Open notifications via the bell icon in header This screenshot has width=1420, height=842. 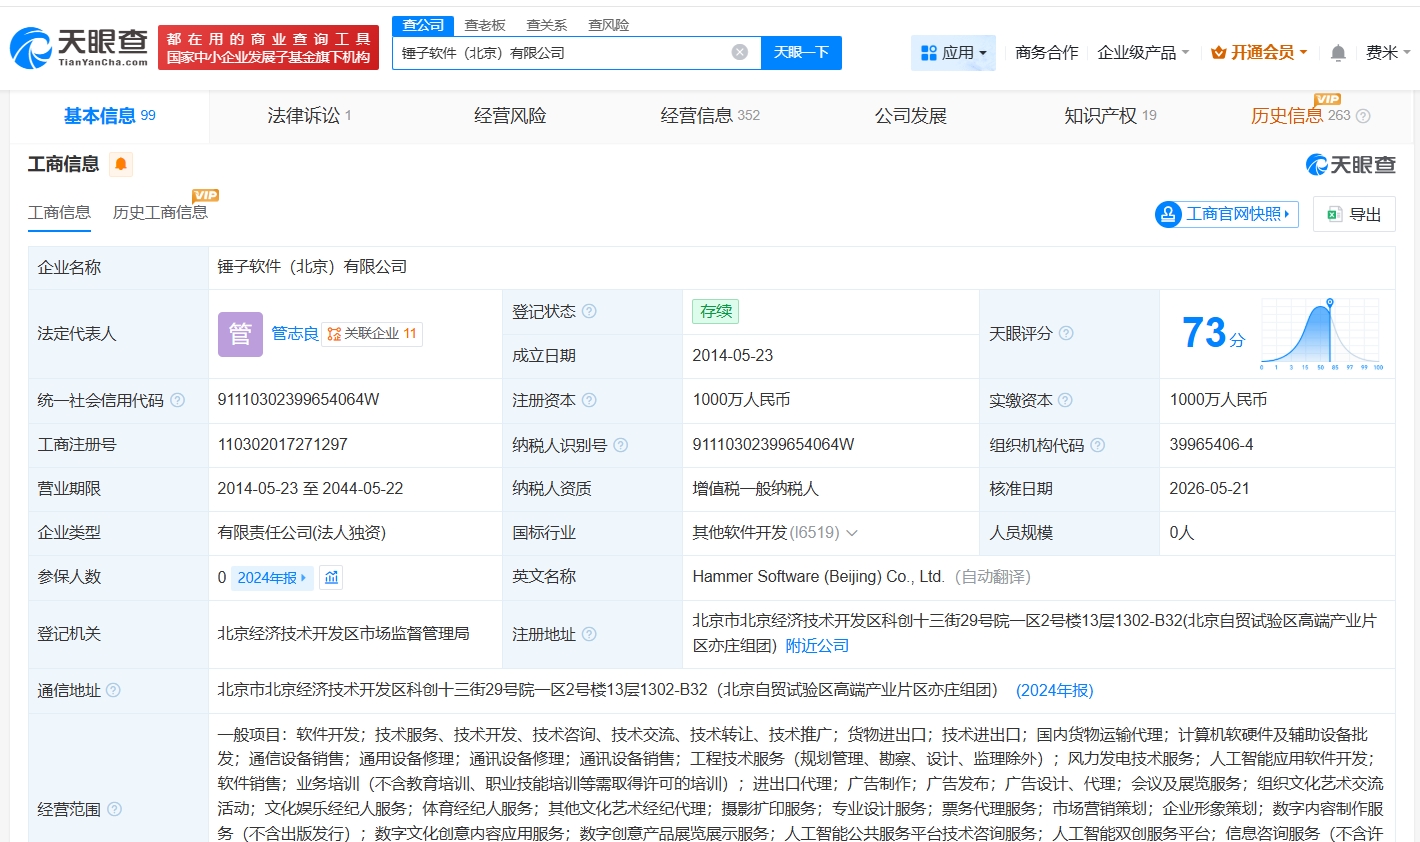click(1338, 53)
